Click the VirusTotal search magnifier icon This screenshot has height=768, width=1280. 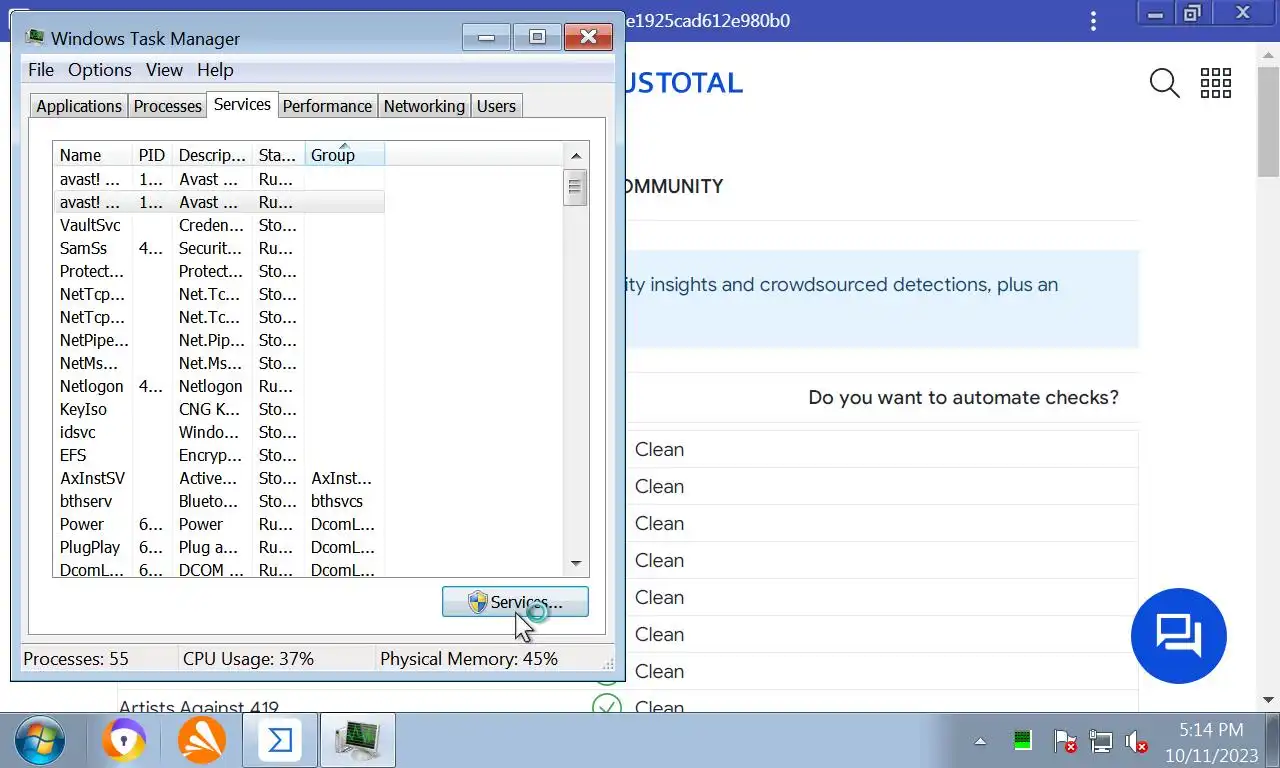pos(1165,83)
